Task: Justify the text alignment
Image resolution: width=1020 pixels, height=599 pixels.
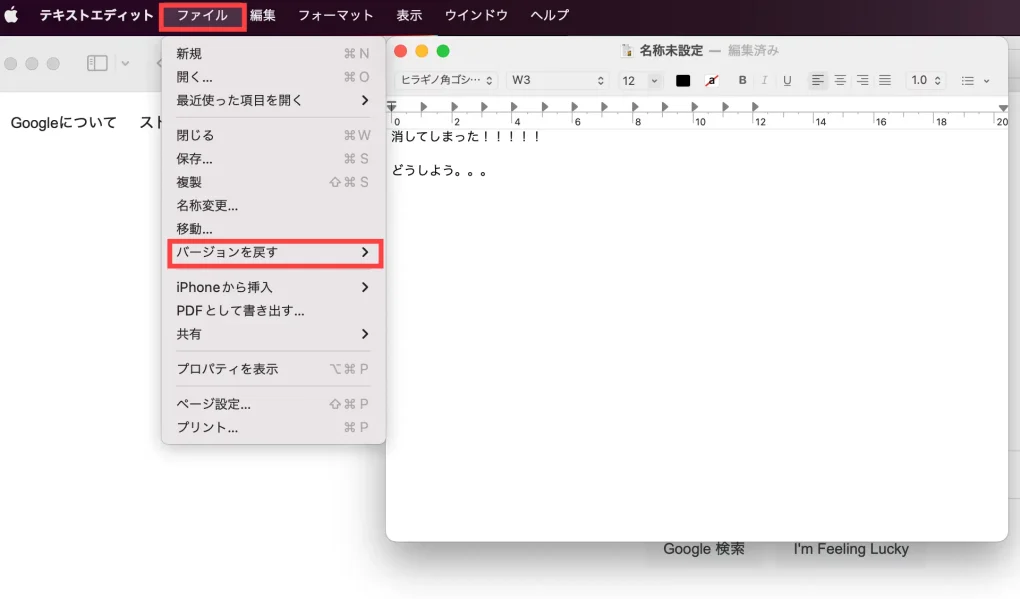Action: [884, 81]
